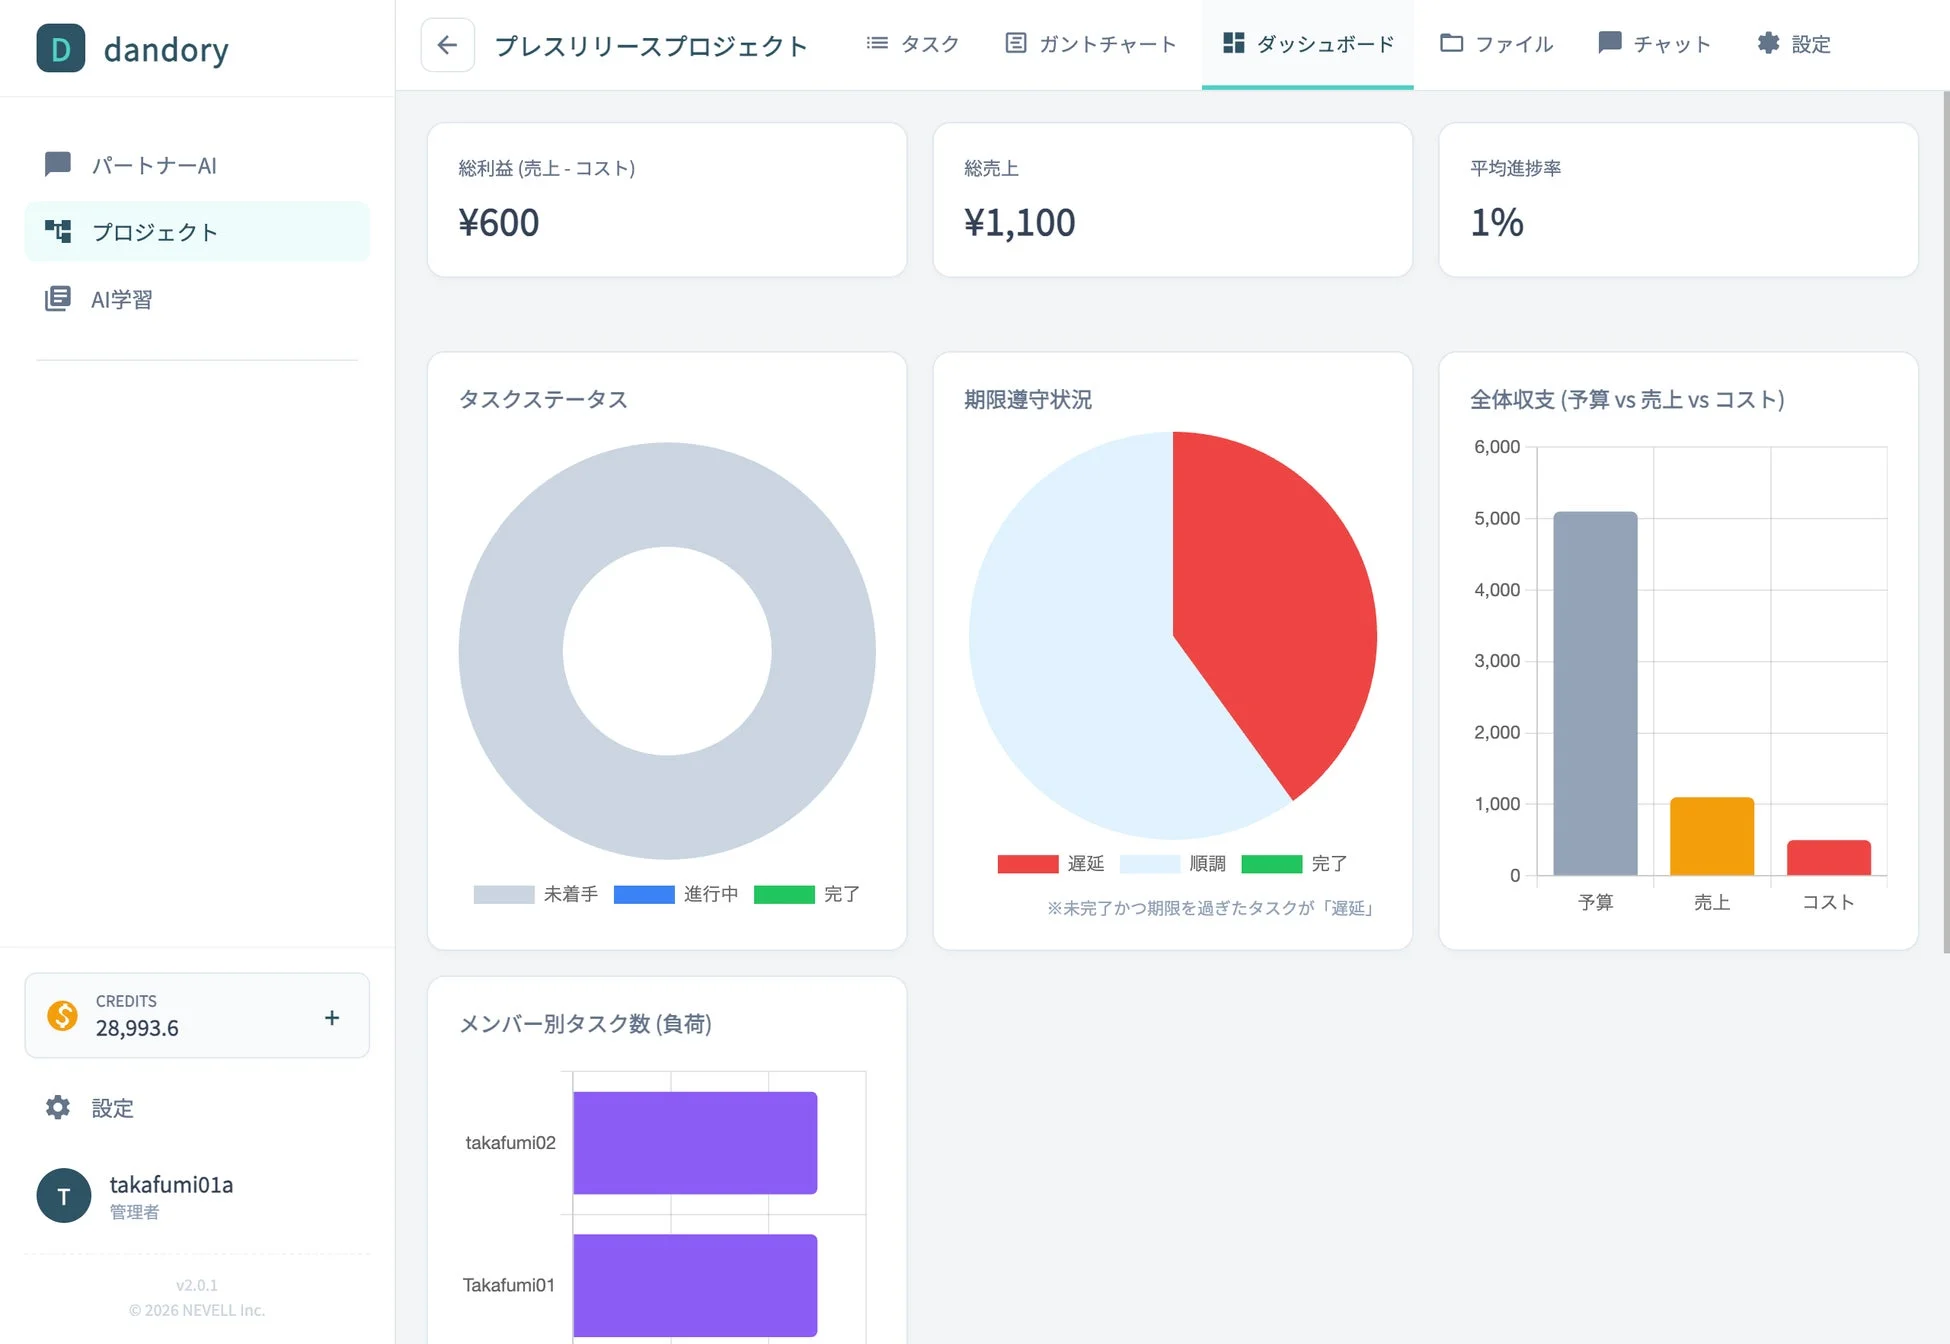Toggle 完了 legend in task status chart
Screen dimensions: 1950x1344
[x=785, y=893]
